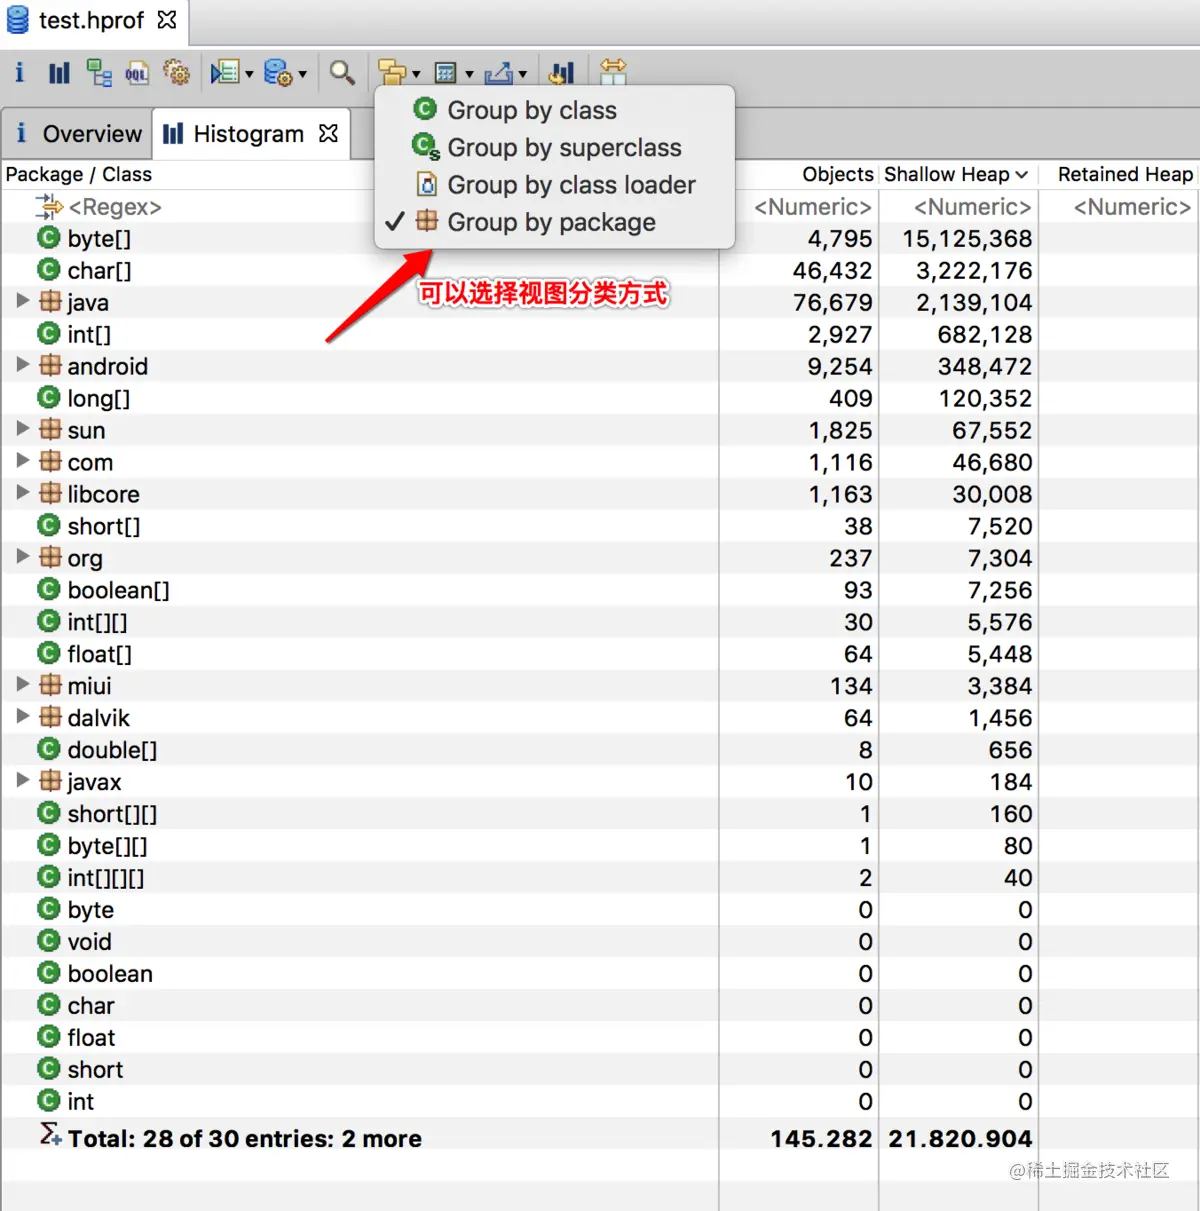Choose Group by class loader grouping
1200x1211 pixels.
pos(571,184)
